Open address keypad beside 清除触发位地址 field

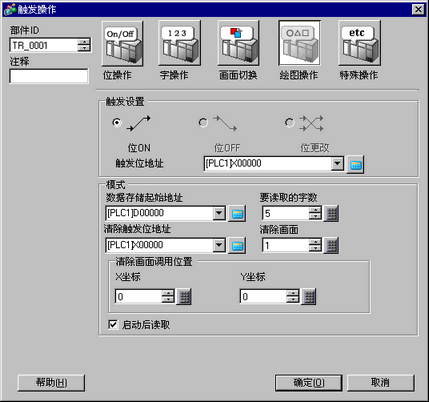[x=237, y=246]
